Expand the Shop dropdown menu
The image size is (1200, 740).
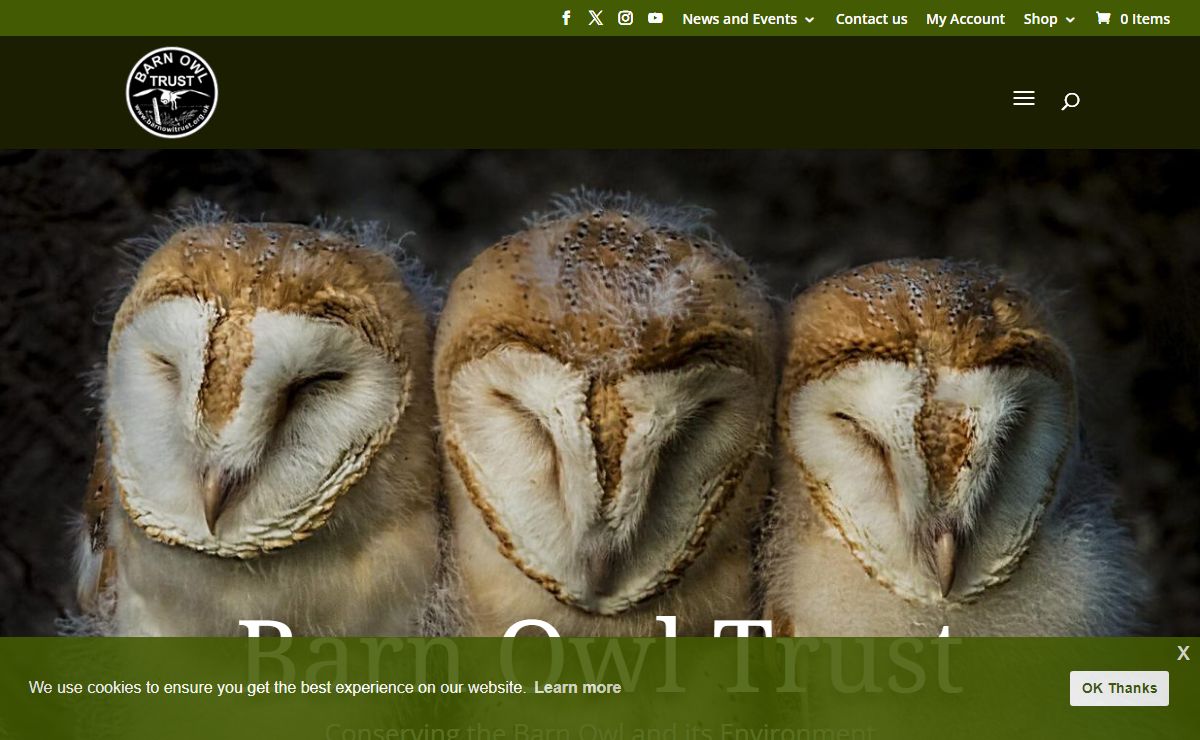pyautogui.click(x=1049, y=19)
